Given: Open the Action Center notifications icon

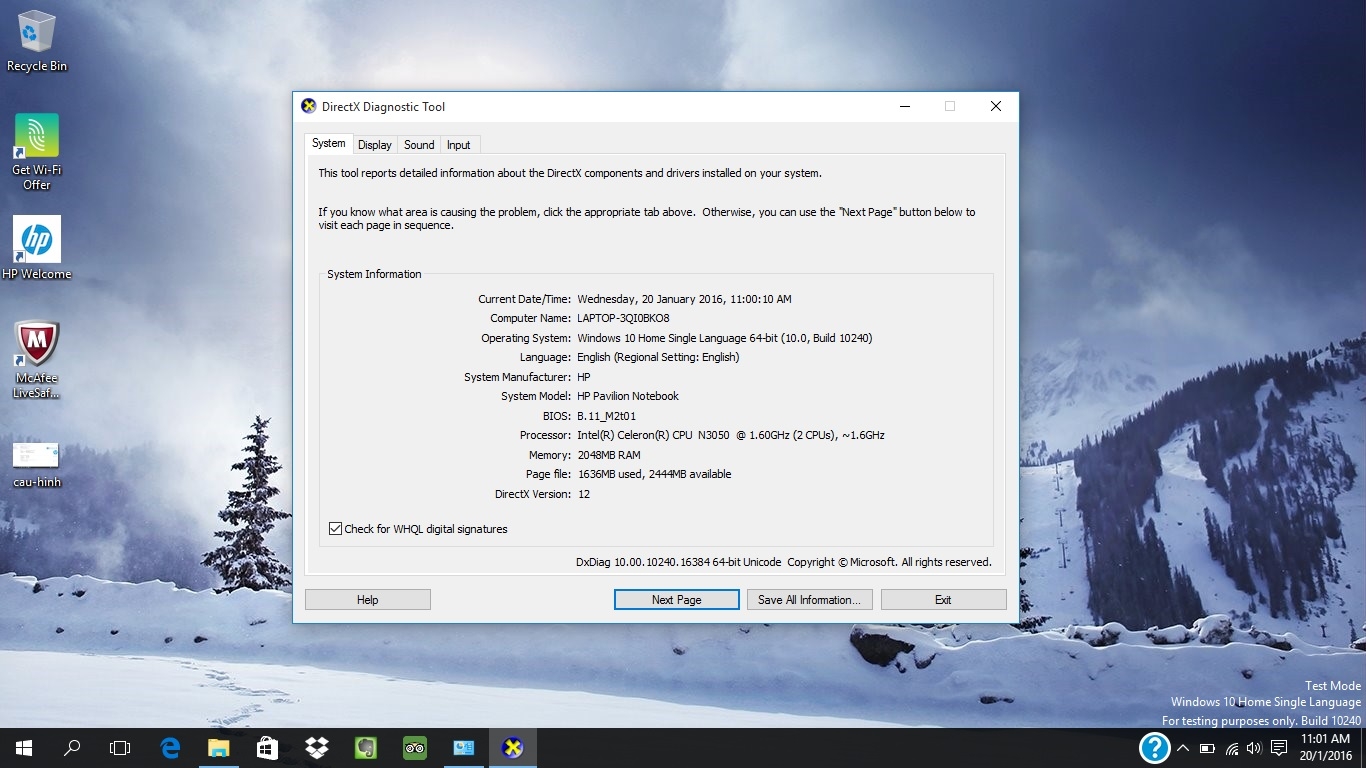Looking at the screenshot, I should click(1278, 747).
